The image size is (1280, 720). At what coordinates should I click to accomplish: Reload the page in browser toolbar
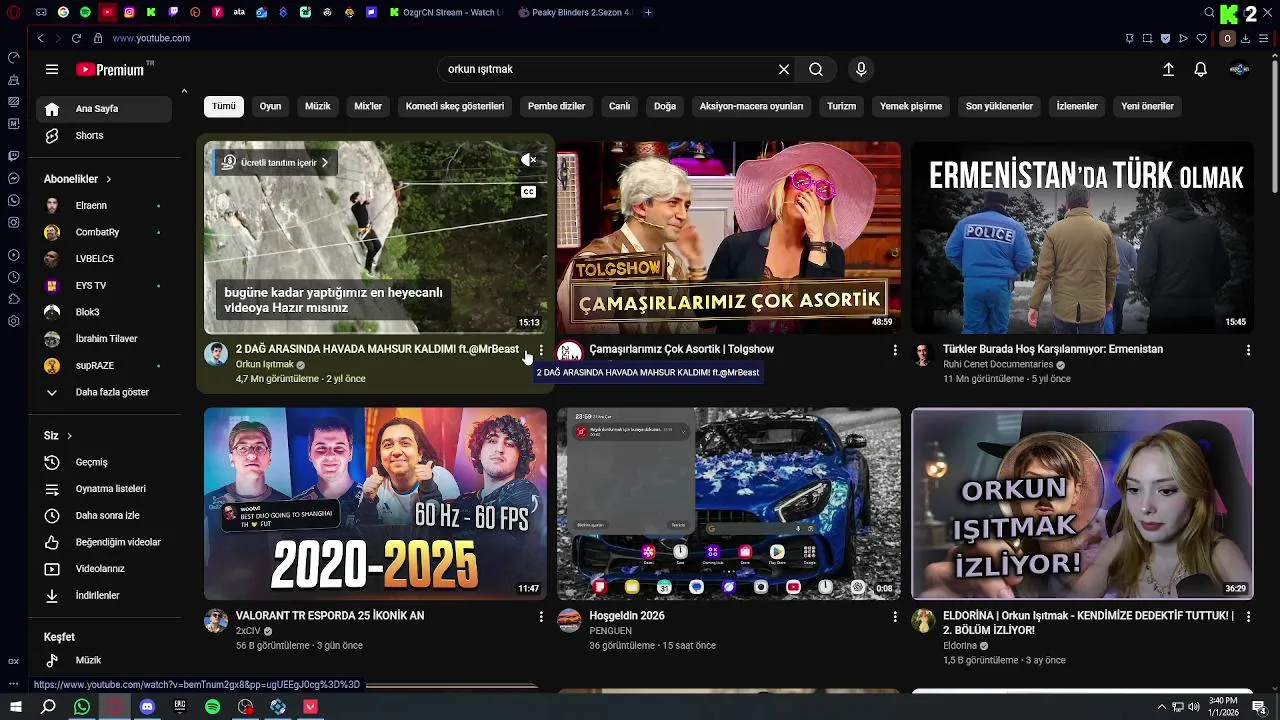click(x=76, y=38)
